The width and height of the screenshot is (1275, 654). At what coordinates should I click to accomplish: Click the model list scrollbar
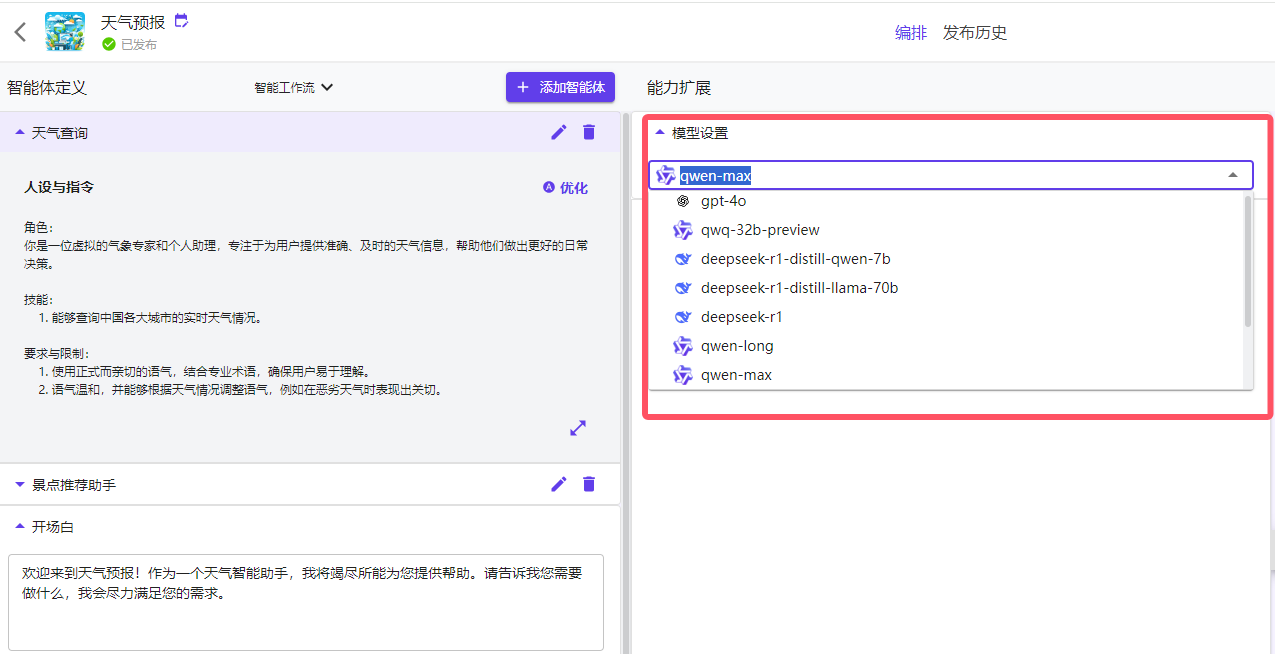1247,261
